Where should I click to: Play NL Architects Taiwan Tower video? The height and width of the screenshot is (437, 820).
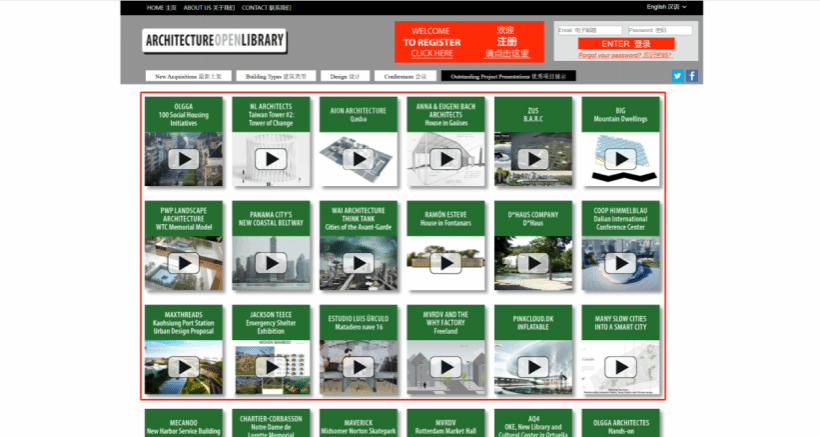tap(270, 158)
